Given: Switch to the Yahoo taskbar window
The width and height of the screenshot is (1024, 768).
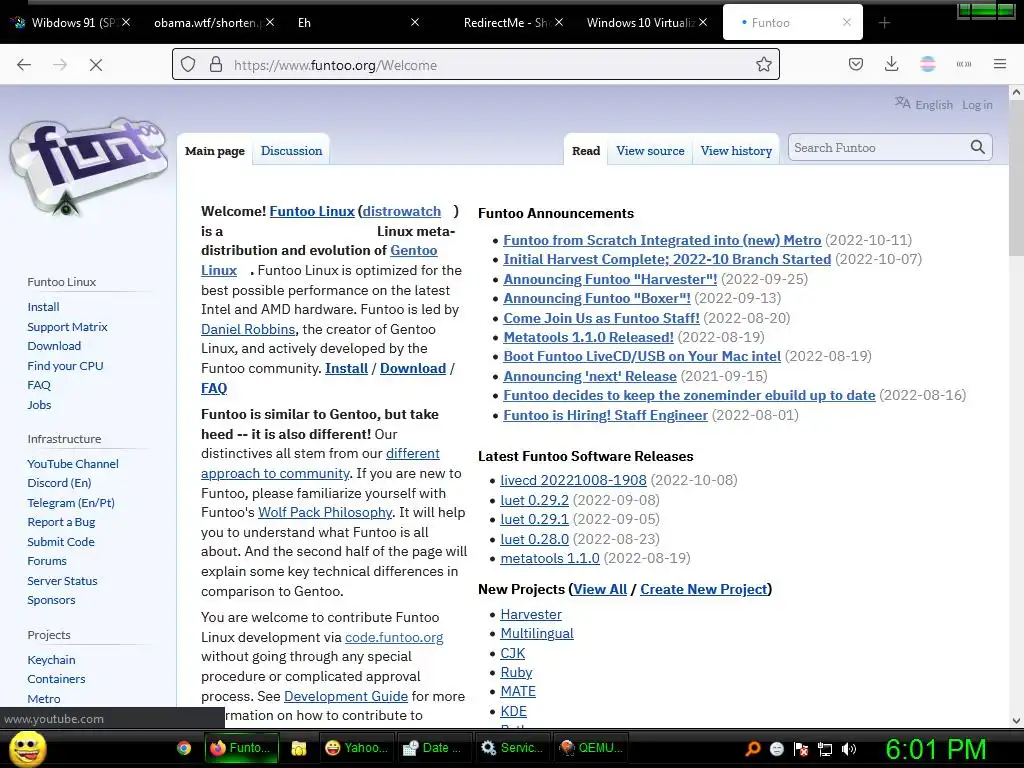Looking at the screenshot, I should pos(357,748).
